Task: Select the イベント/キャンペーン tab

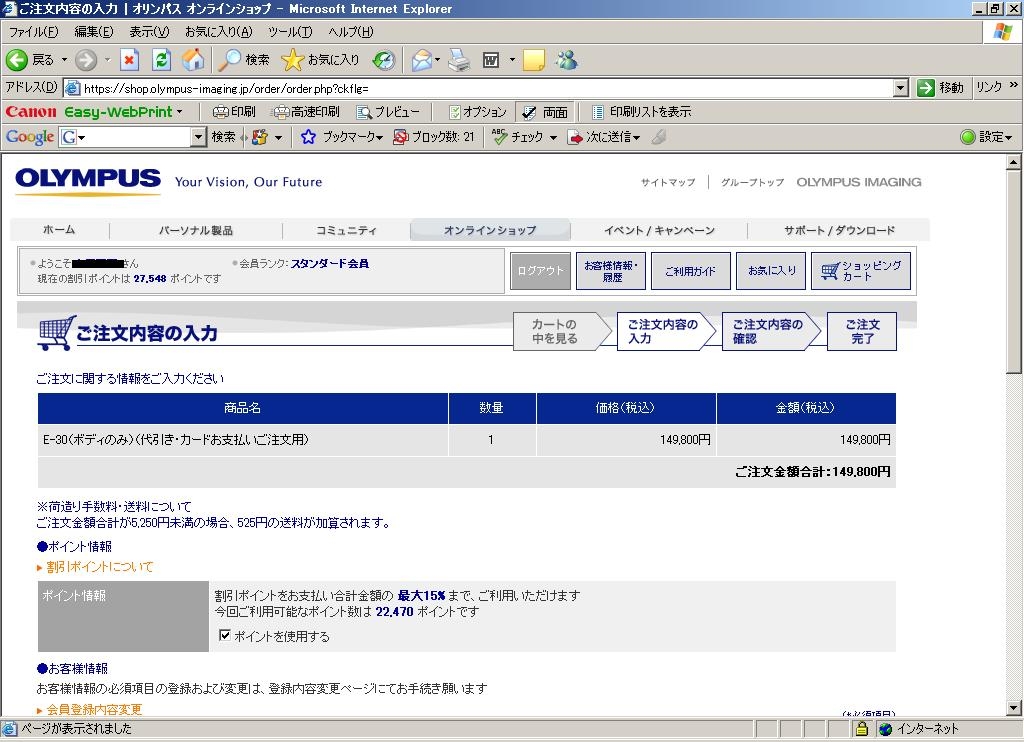Action: pyautogui.click(x=659, y=230)
